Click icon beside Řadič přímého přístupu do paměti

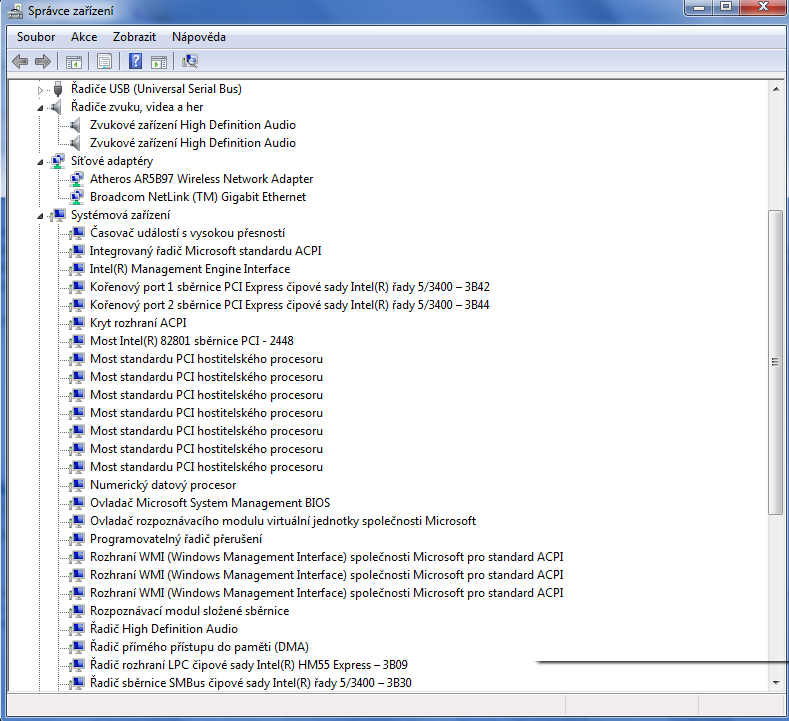(77, 647)
